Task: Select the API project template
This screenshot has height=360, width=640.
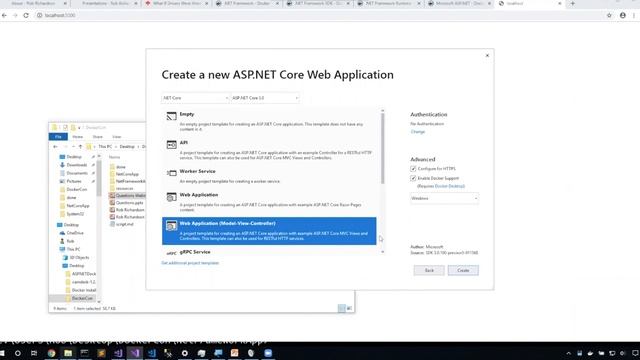Action: (269, 150)
